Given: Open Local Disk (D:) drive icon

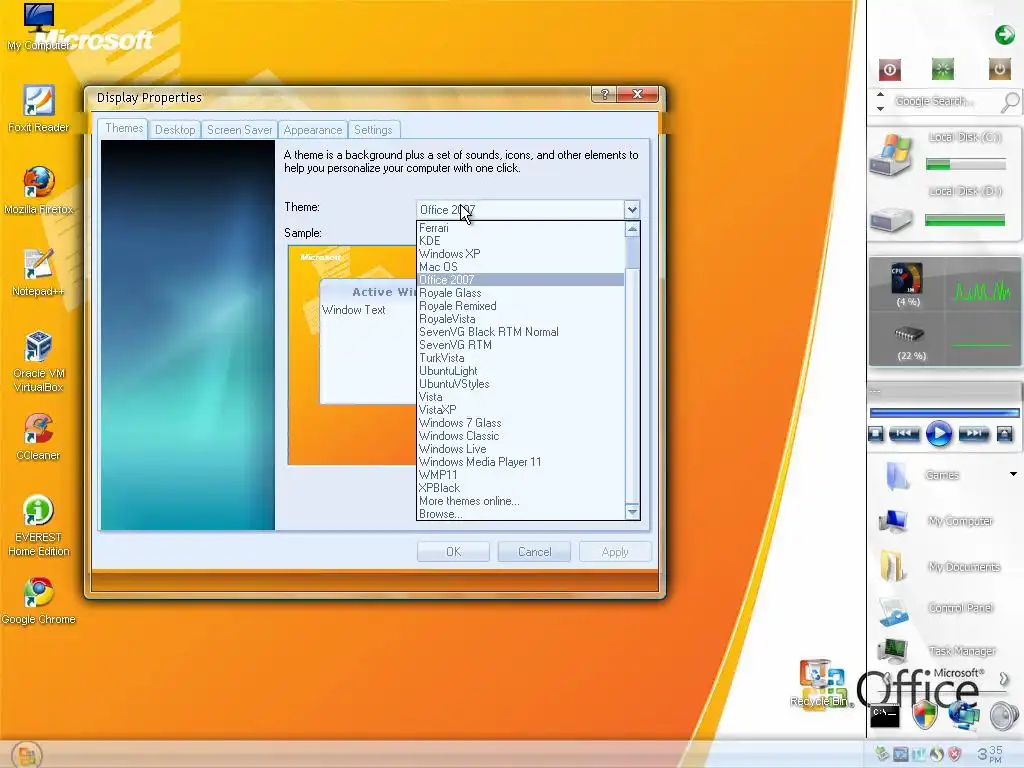Looking at the screenshot, I should [x=891, y=219].
